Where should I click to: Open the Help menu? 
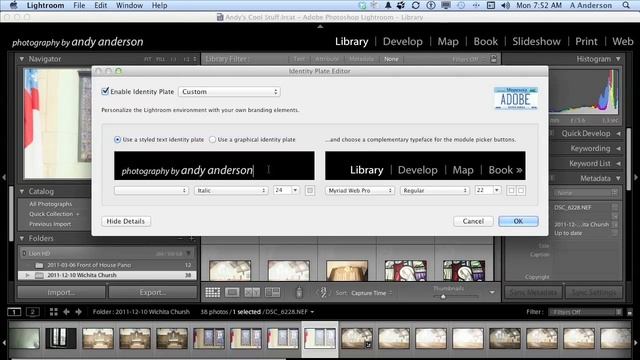[159, 5]
